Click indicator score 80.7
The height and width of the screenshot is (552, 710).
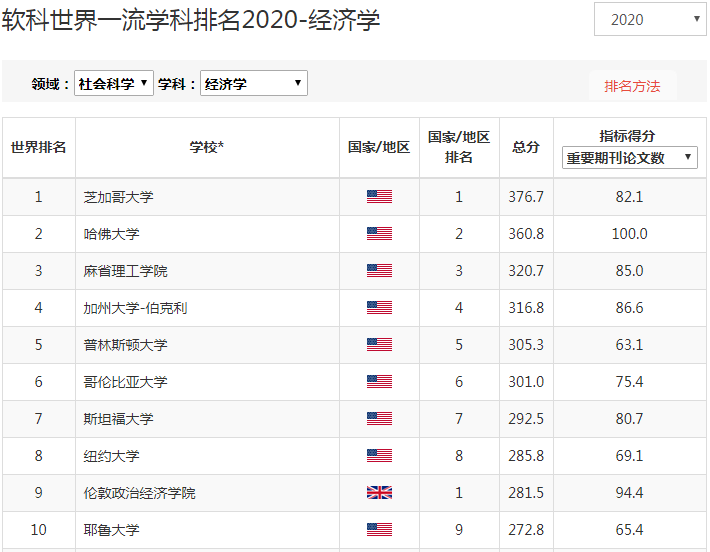(x=629, y=419)
